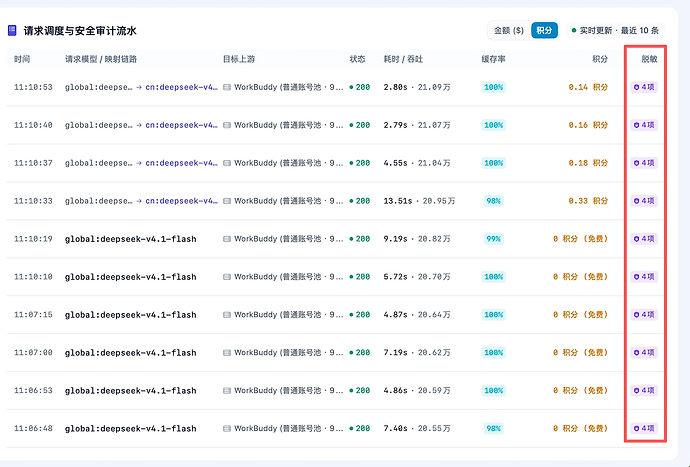Open the cn:deepseek-v4 mapped link at 11:10:33

click(181, 201)
